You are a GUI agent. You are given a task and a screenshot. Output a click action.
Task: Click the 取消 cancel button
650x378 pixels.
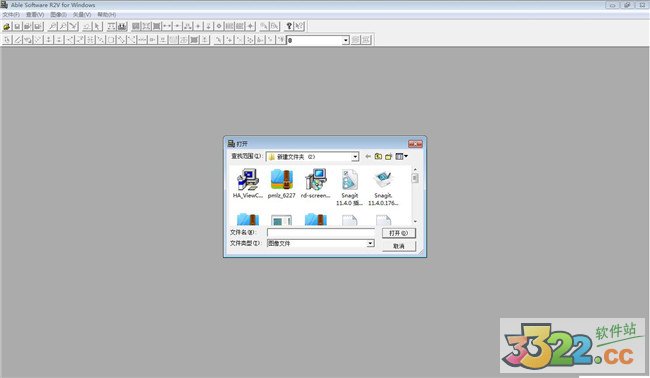pyautogui.click(x=398, y=246)
